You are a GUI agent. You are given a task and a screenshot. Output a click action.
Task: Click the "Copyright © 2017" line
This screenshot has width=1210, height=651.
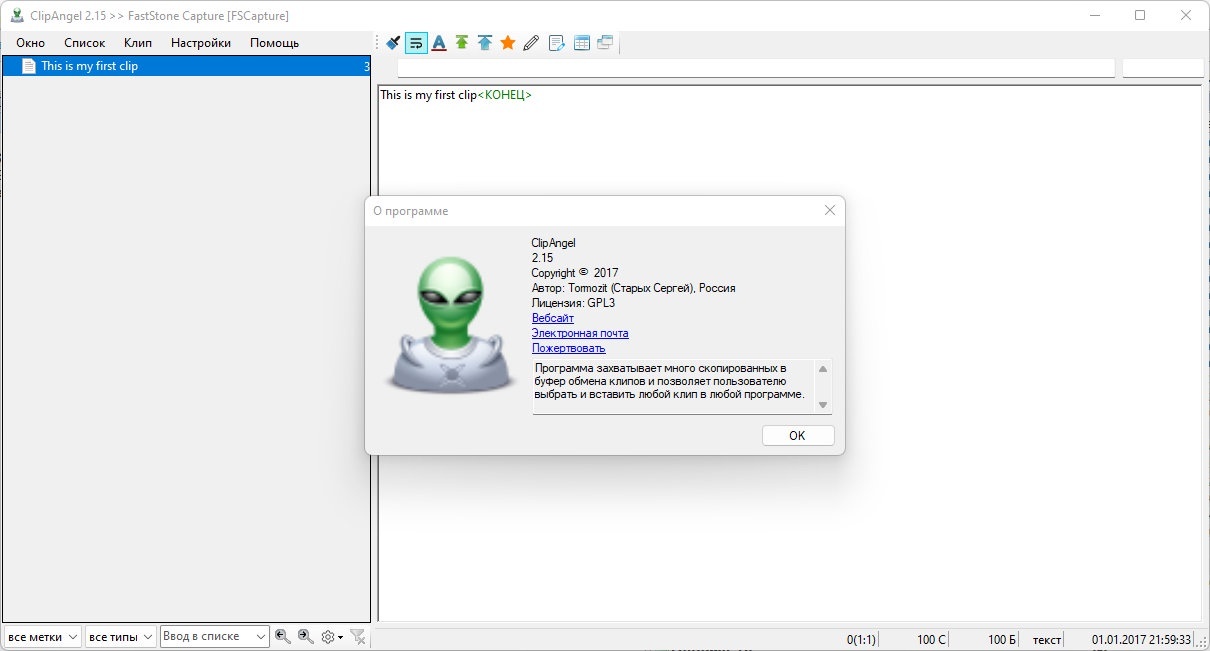point(576,273)
